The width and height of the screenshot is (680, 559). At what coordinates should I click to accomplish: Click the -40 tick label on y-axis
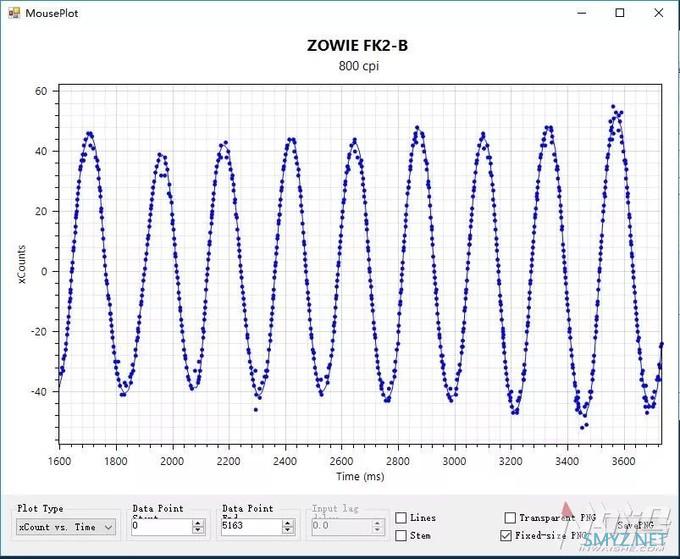point(39,392)
